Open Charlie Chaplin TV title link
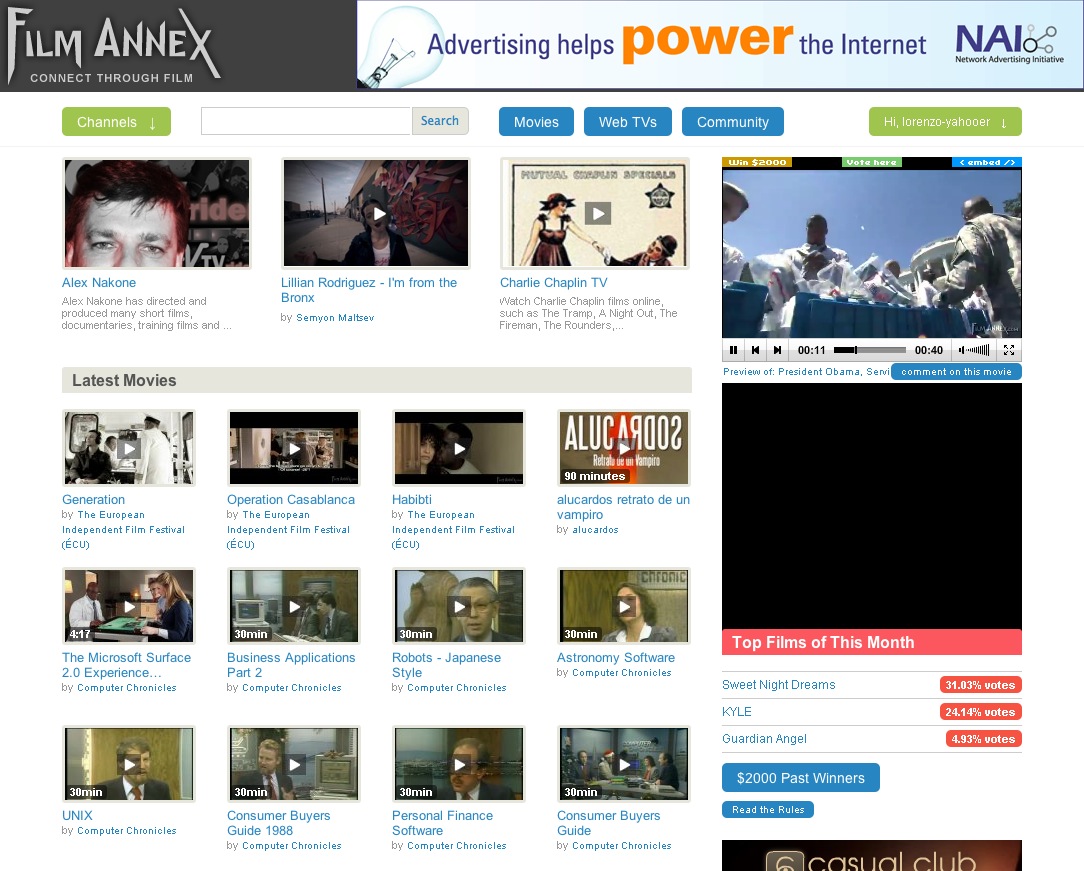 click(554, 283)
